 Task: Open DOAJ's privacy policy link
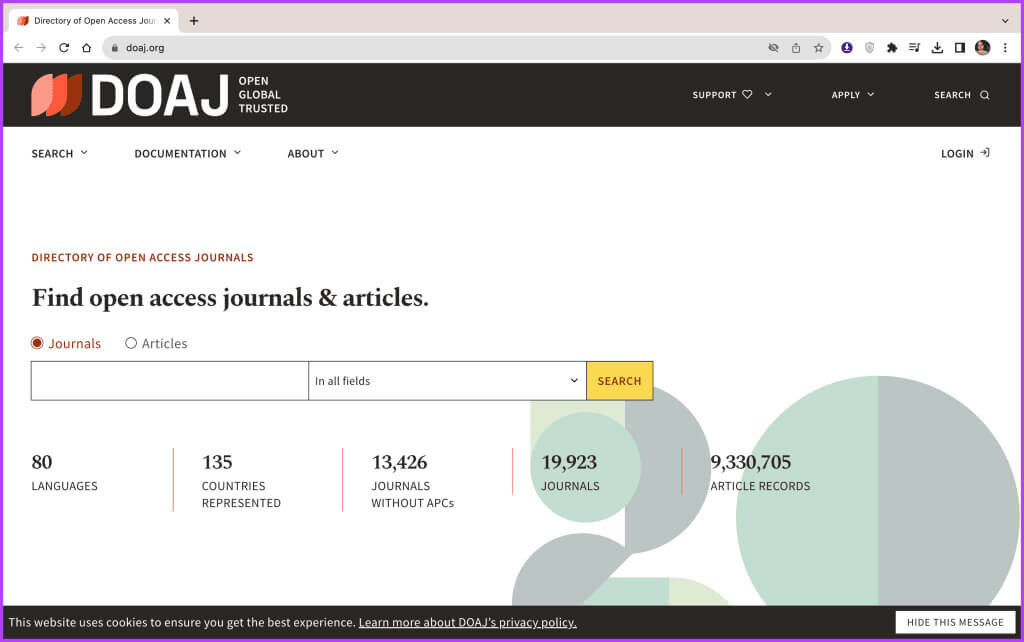(468, 622)
